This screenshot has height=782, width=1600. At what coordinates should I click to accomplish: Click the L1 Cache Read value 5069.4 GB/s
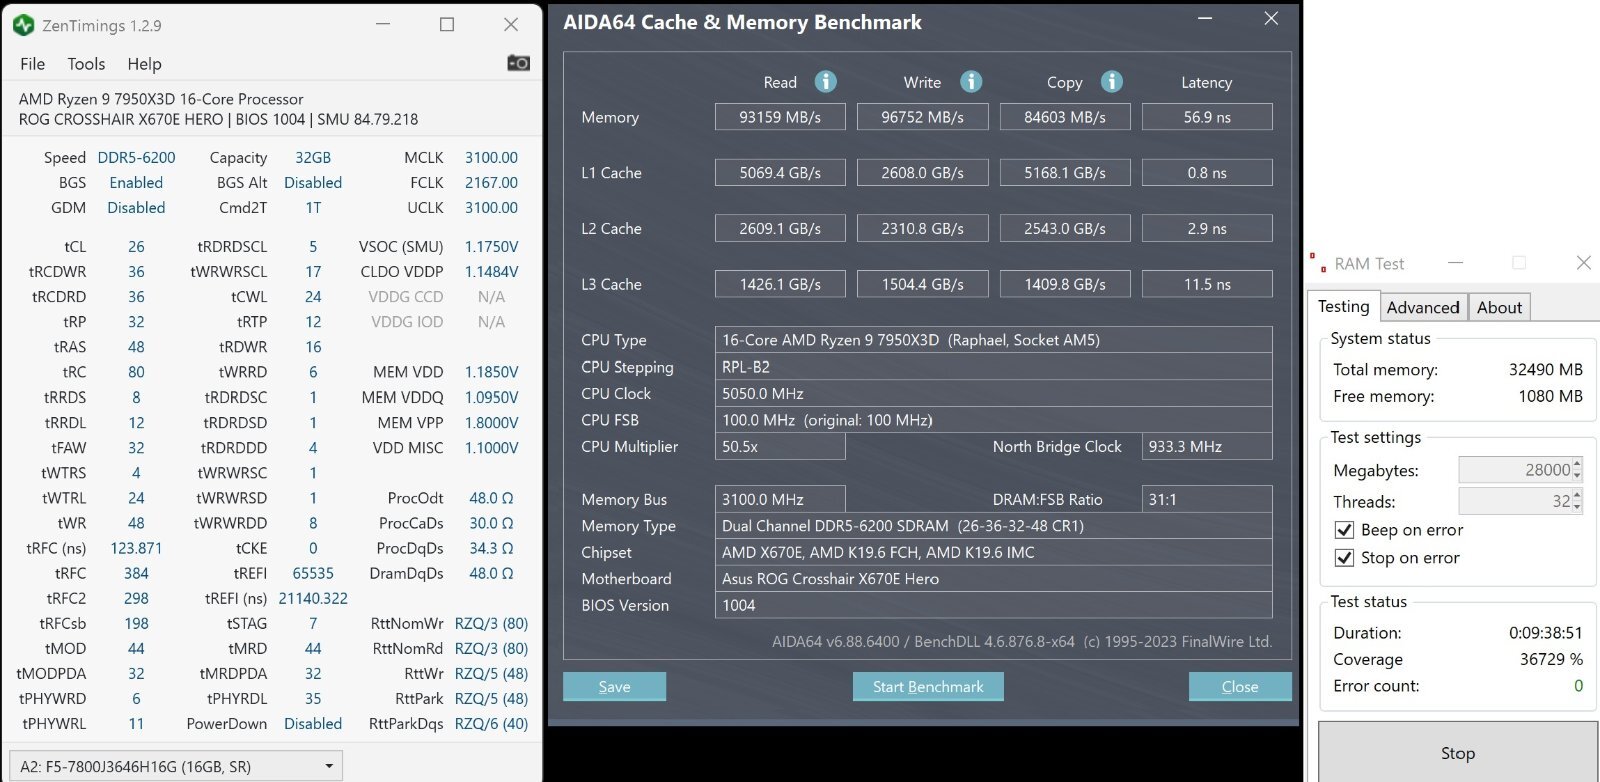pyautogui.click(x=780, y=173)
